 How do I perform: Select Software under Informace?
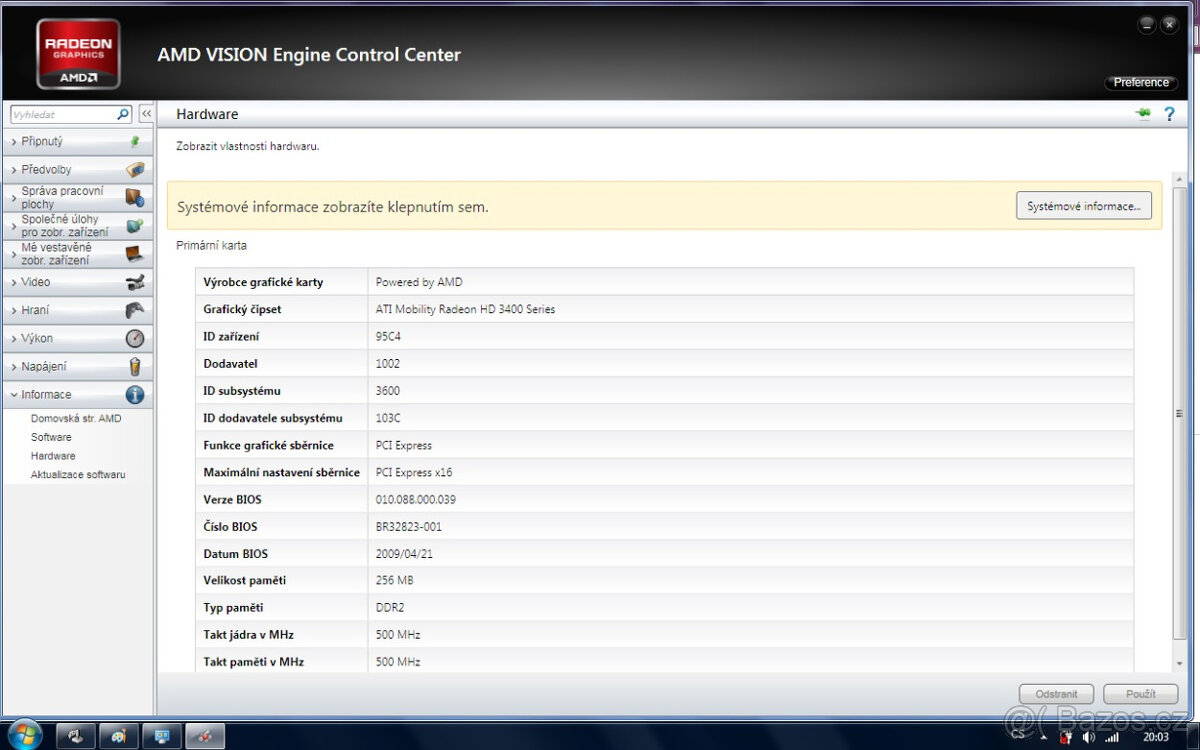51,437
